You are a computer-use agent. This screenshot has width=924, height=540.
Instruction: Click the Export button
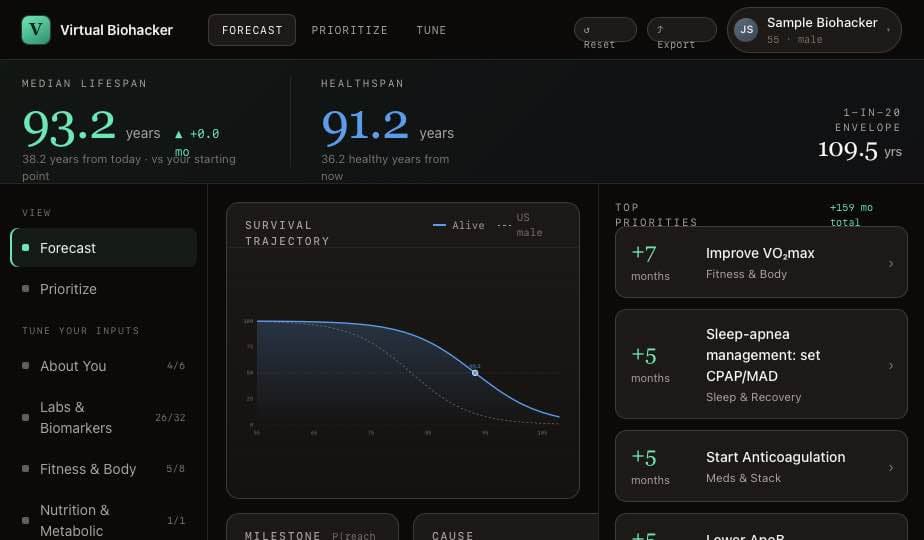(x=681, y=30)
